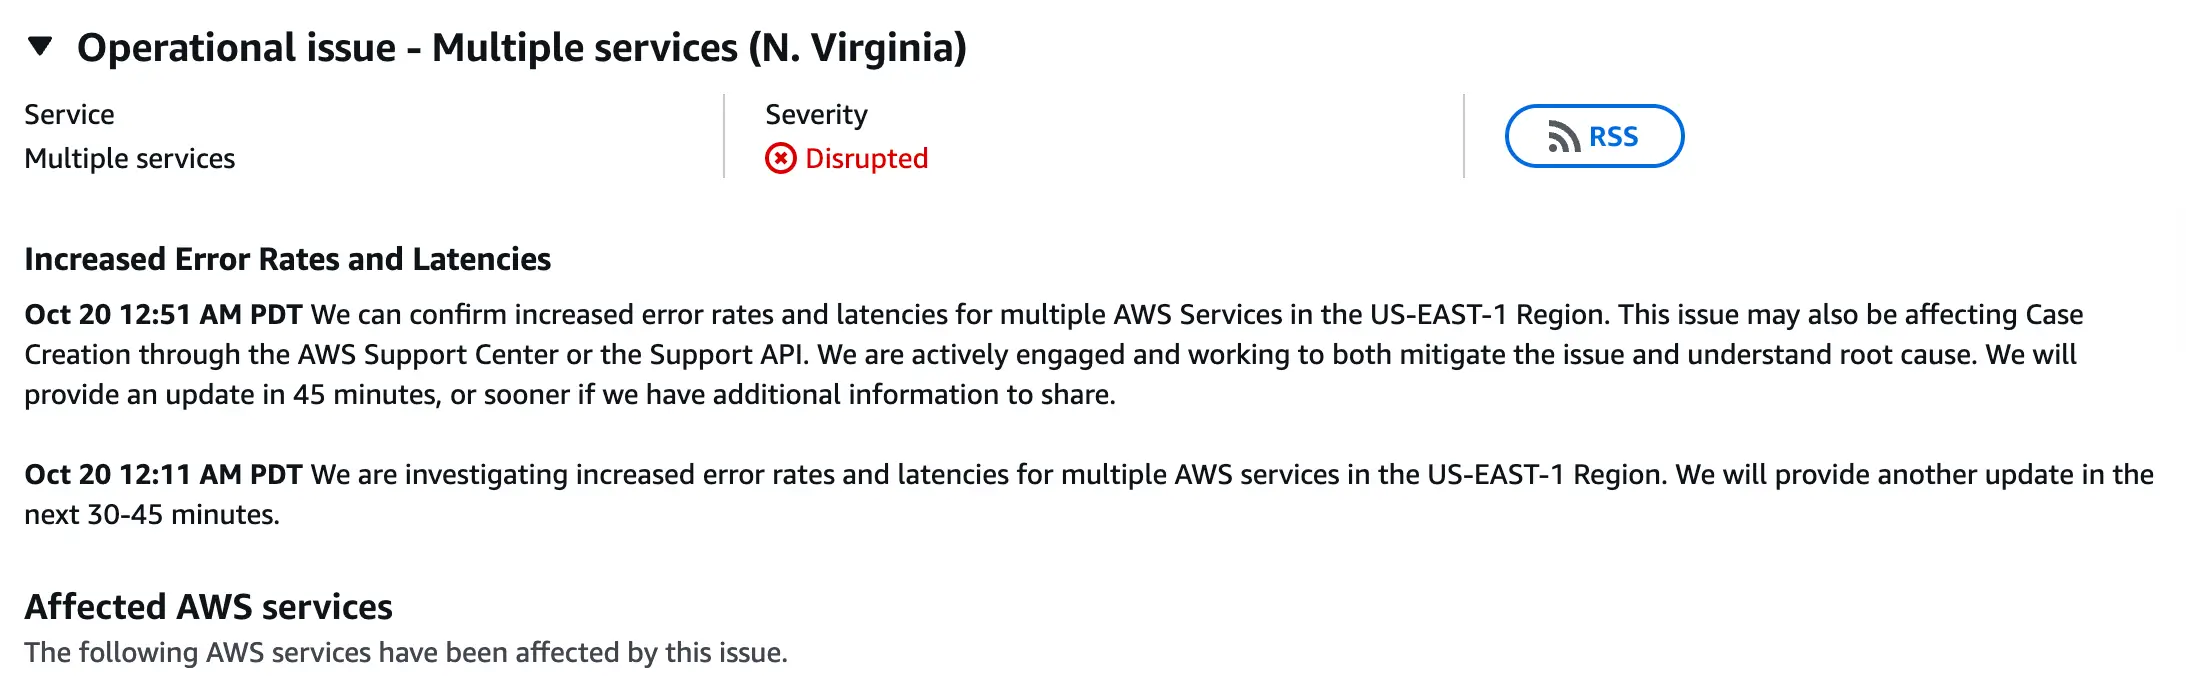Click the Oct 20 12:11 AM PDT update entry
This screenshot has height=690, width=2186.
pos(163,475)
